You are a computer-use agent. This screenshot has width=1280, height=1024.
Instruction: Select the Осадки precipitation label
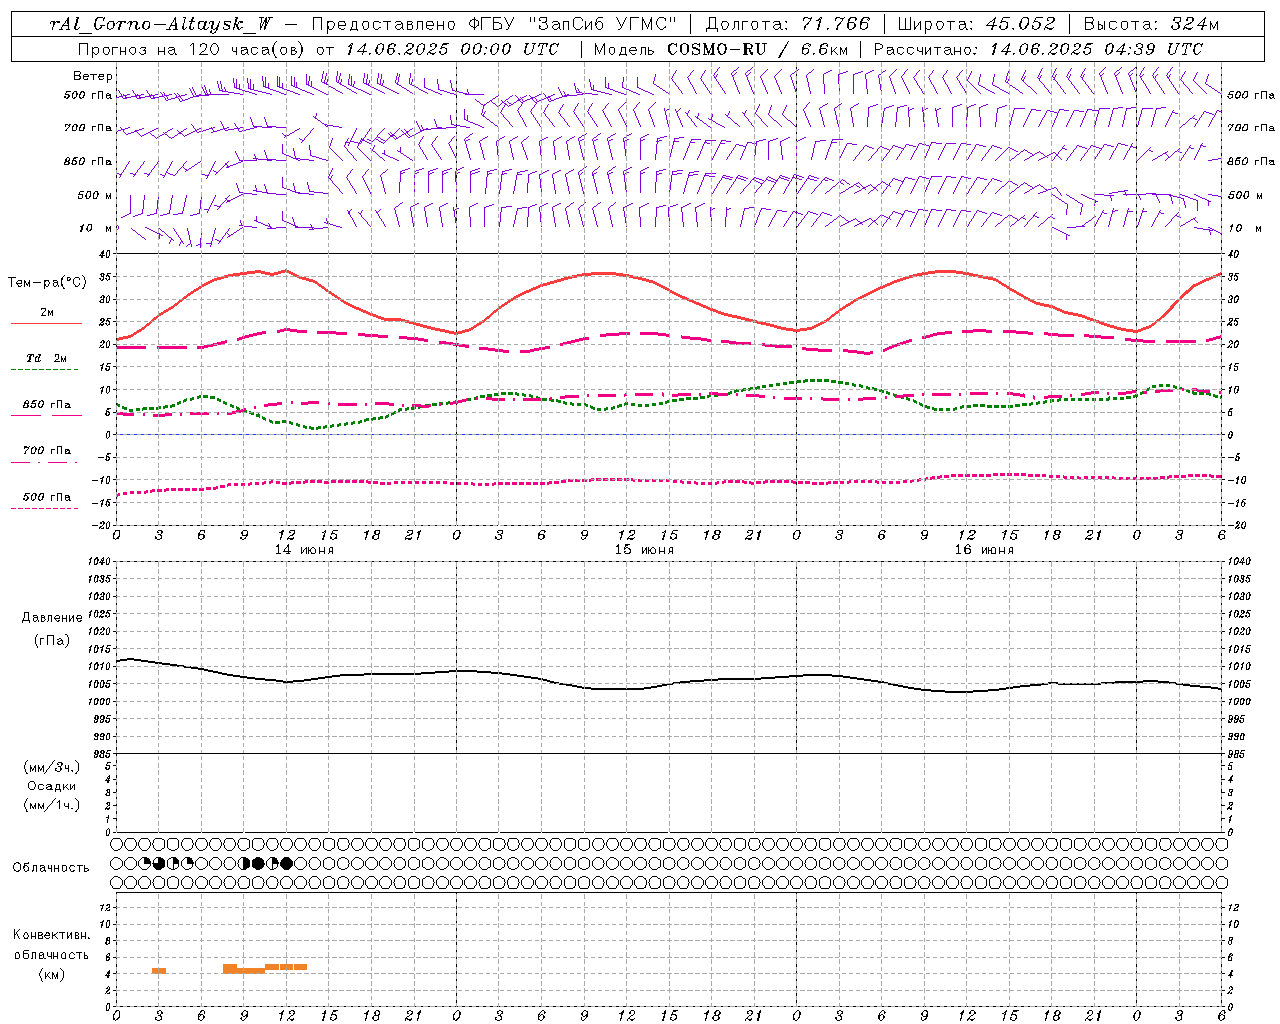52,786
